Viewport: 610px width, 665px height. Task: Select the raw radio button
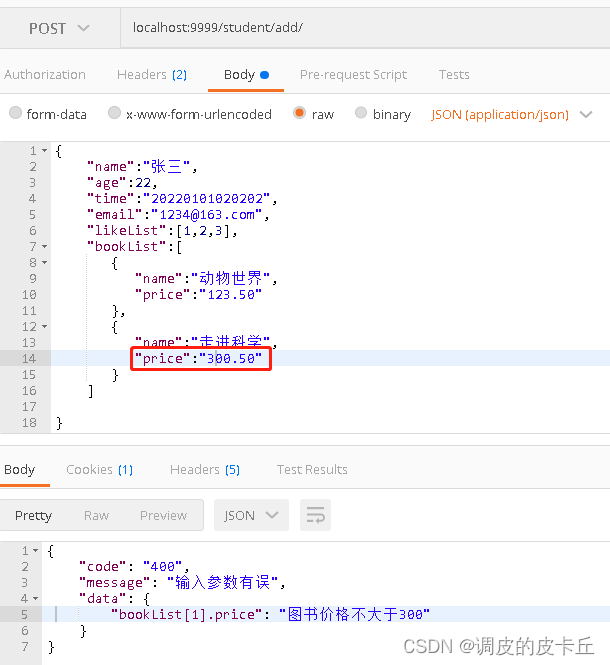tap(299, 113)
